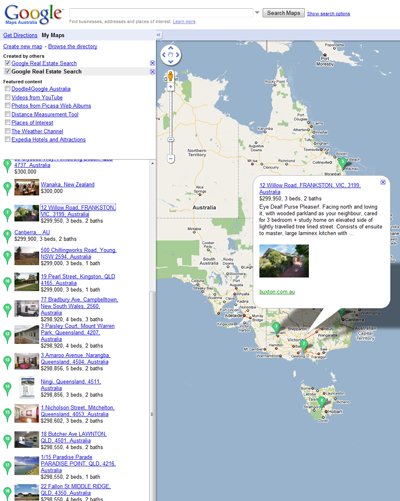Open Doodle4Google Australia link
The image size is (400, 501).
click(41, 89)
